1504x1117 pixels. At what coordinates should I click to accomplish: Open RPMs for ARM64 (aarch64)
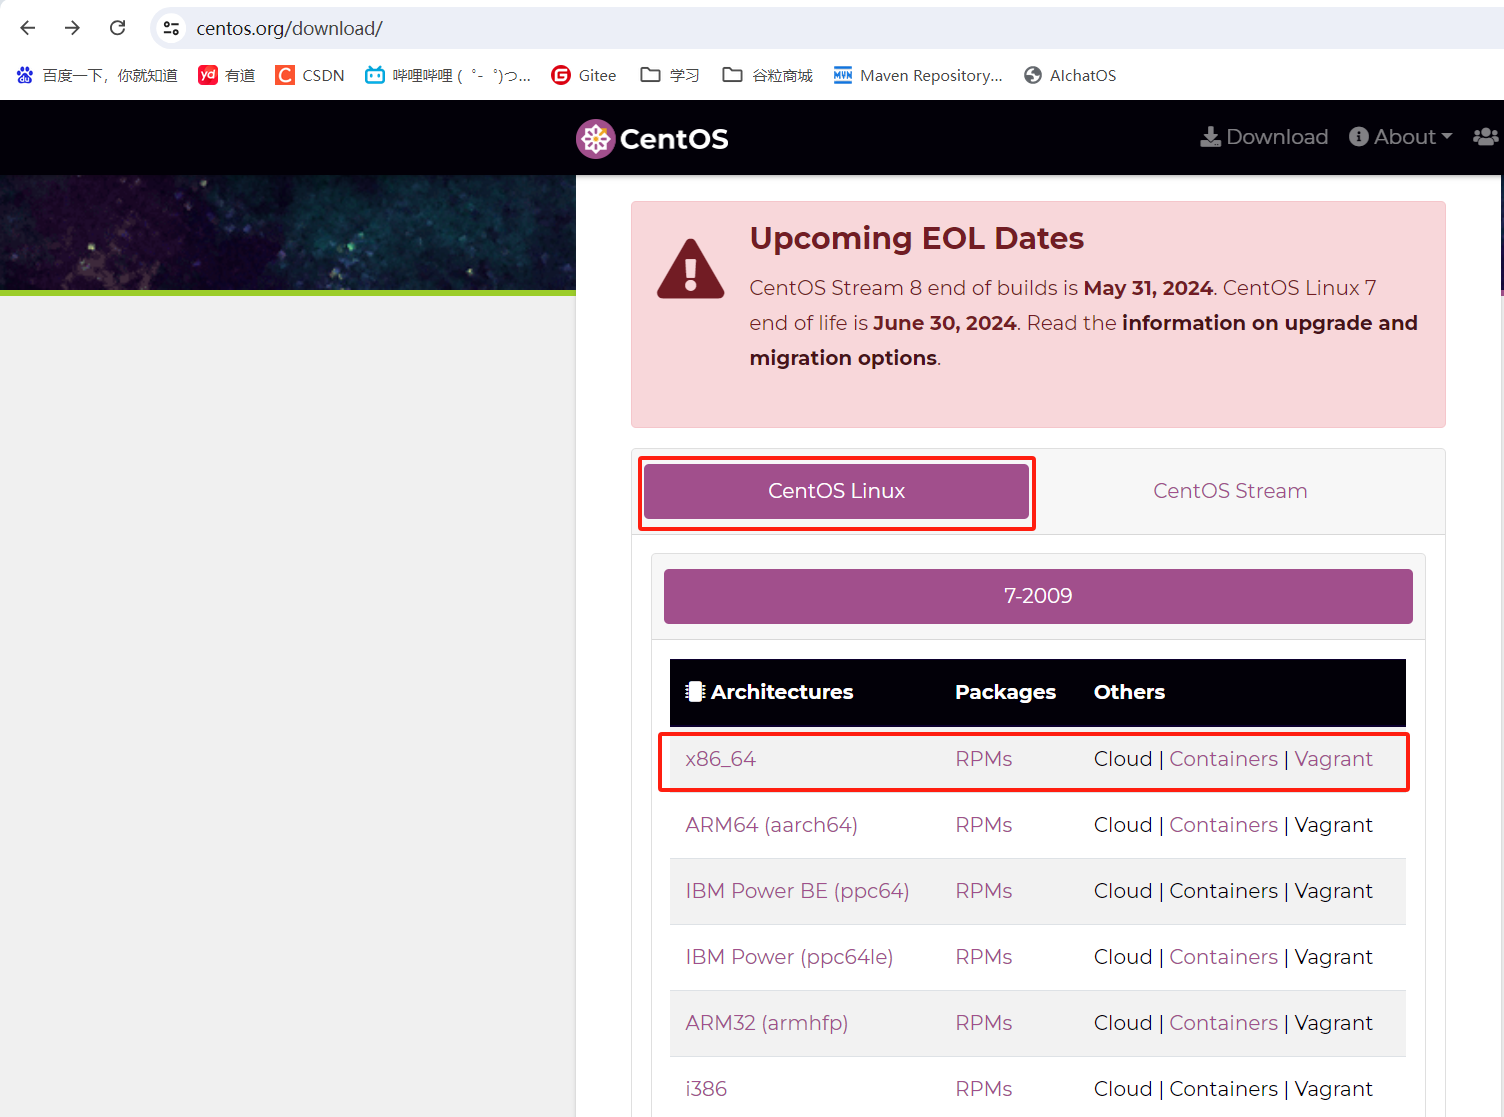point(984,825)
